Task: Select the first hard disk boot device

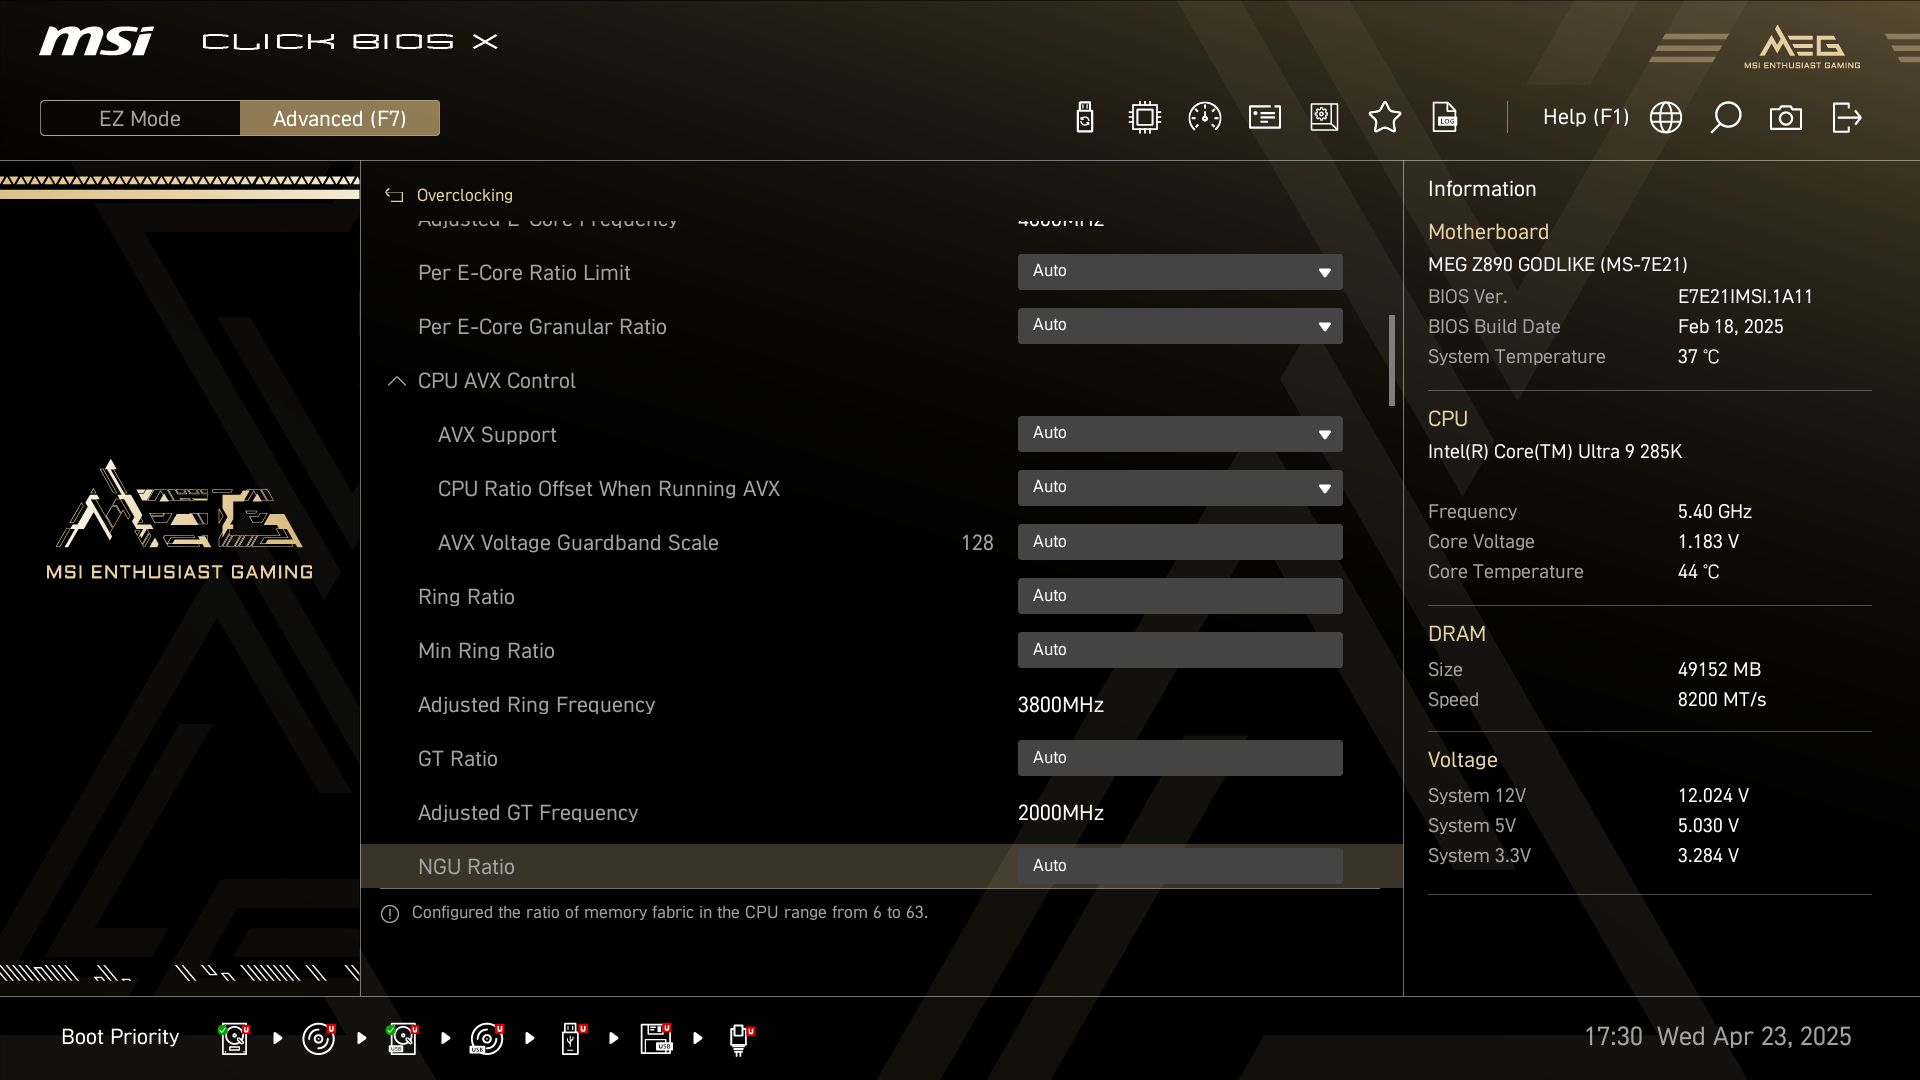Action: 234,1039
